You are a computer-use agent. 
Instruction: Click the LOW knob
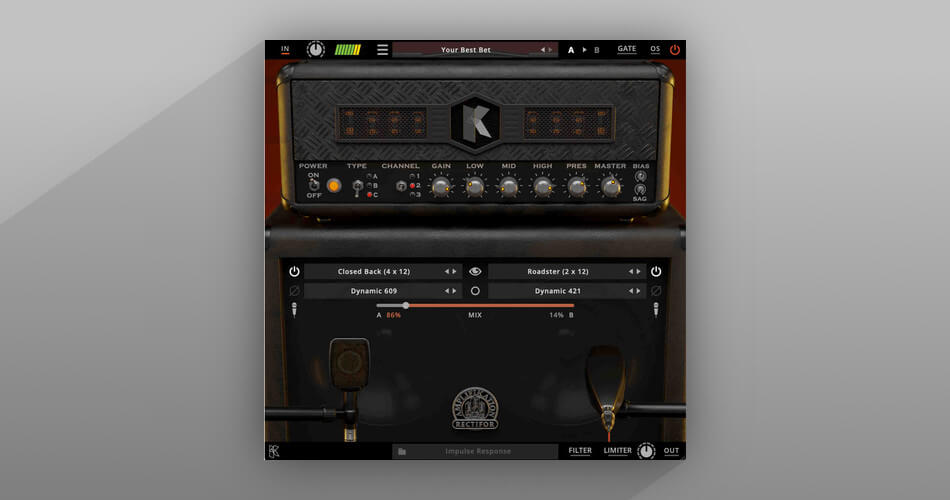[475, 186]
